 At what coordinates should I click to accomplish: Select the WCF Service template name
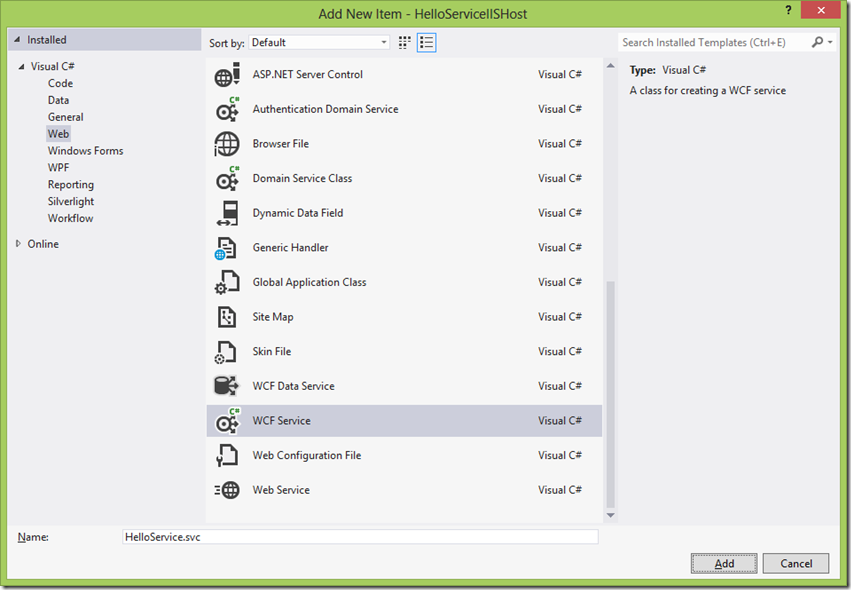[282, 421]
